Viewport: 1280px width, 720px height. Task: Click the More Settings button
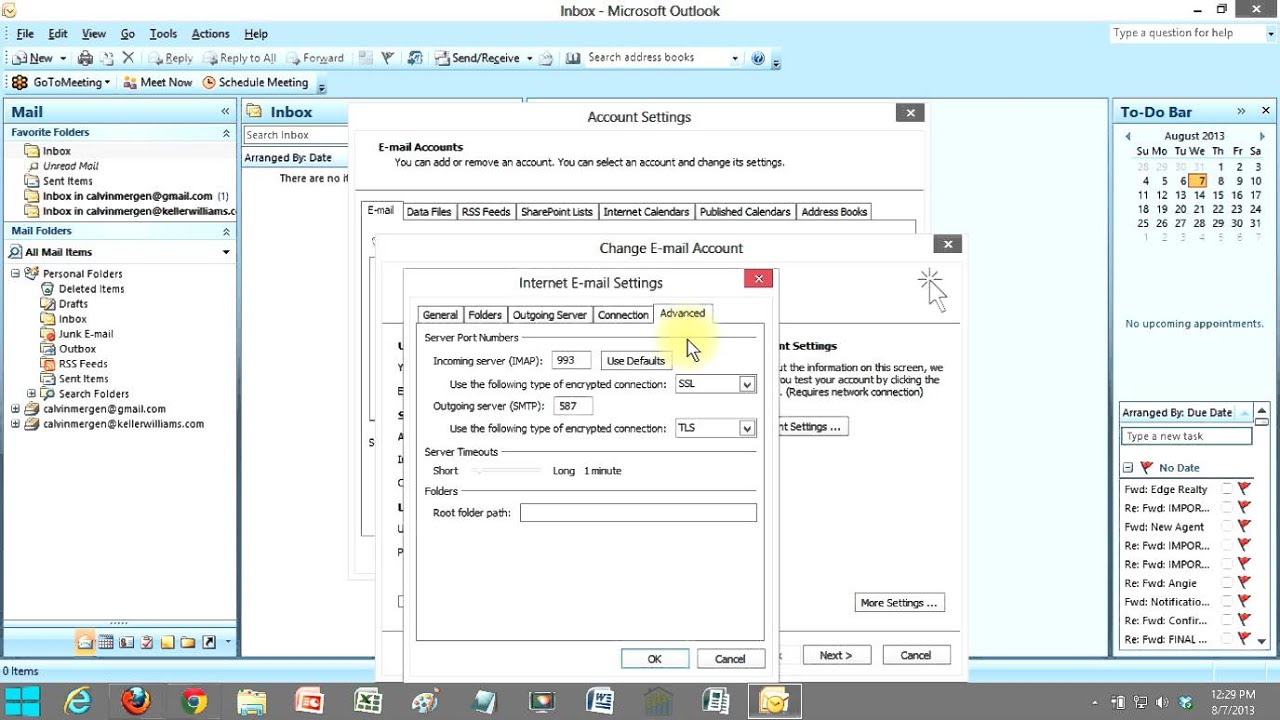coord(899,603)
